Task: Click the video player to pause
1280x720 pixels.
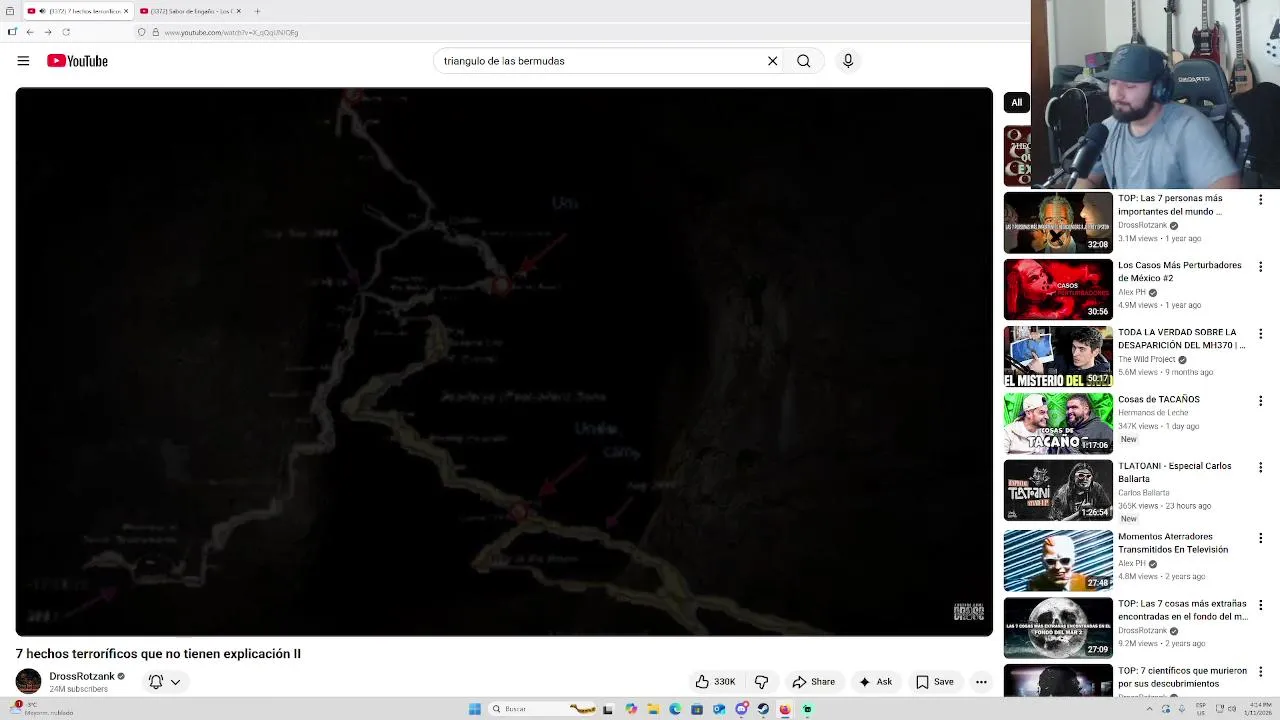Action: pos(504,361)
